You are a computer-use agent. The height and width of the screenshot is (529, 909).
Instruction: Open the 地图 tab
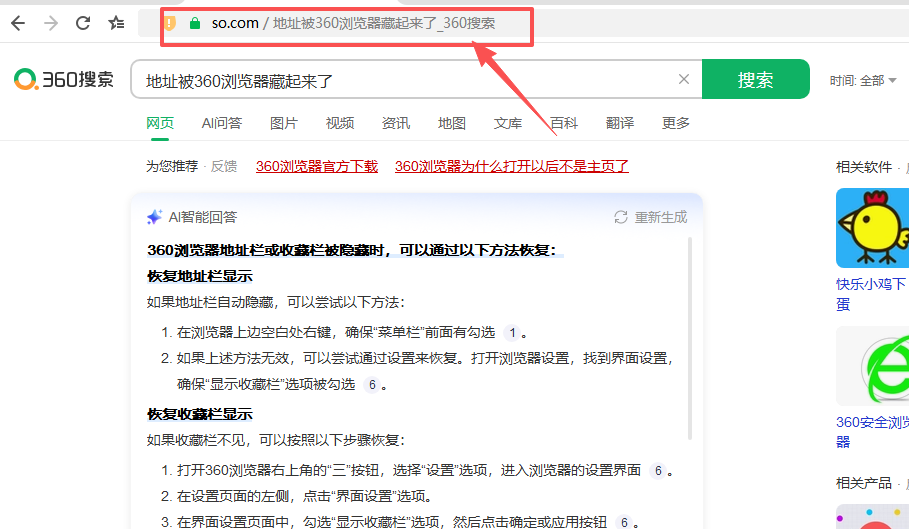point(452,123)
